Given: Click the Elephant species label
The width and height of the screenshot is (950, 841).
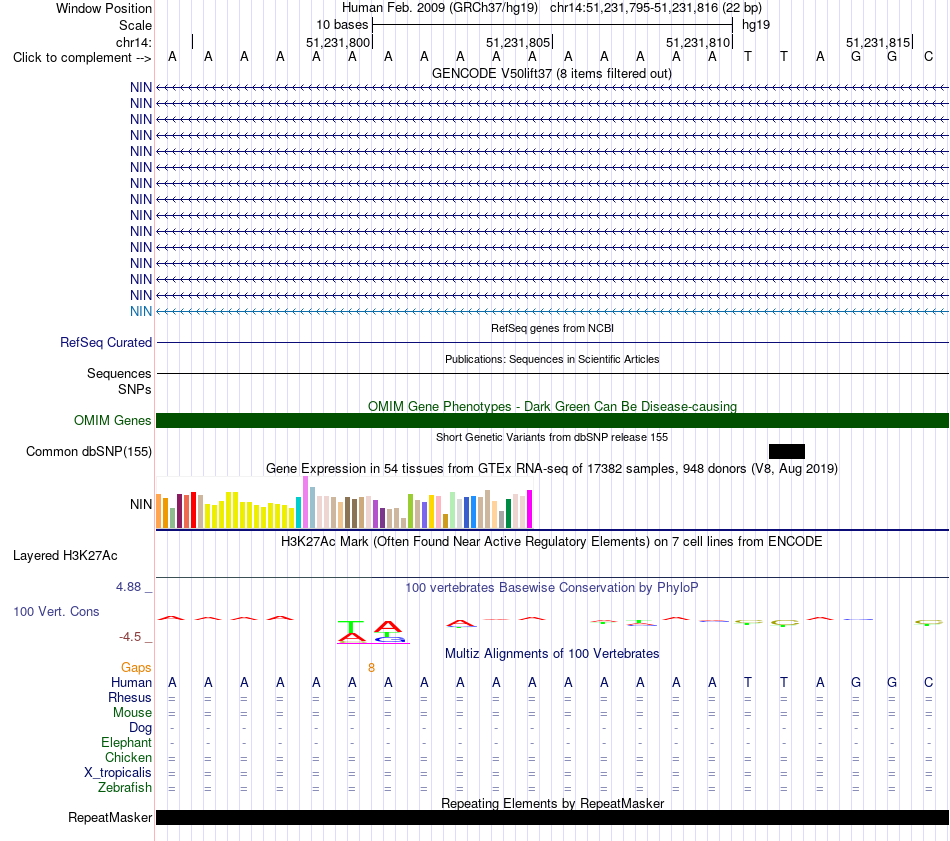Looking at the screenshot, I should click(126, 742).
